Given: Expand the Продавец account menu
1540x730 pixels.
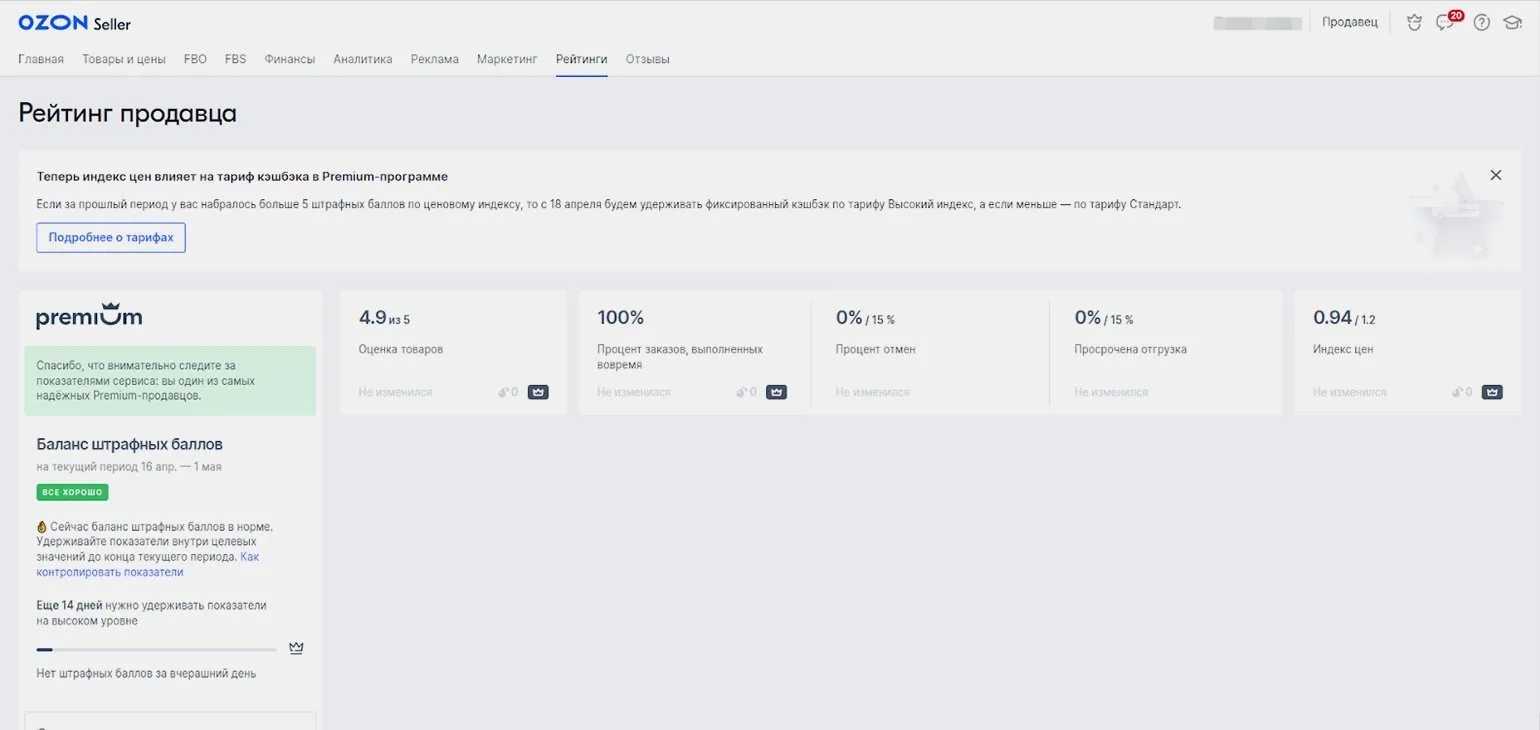Looking at the screenshot, I should (1350, 22).
